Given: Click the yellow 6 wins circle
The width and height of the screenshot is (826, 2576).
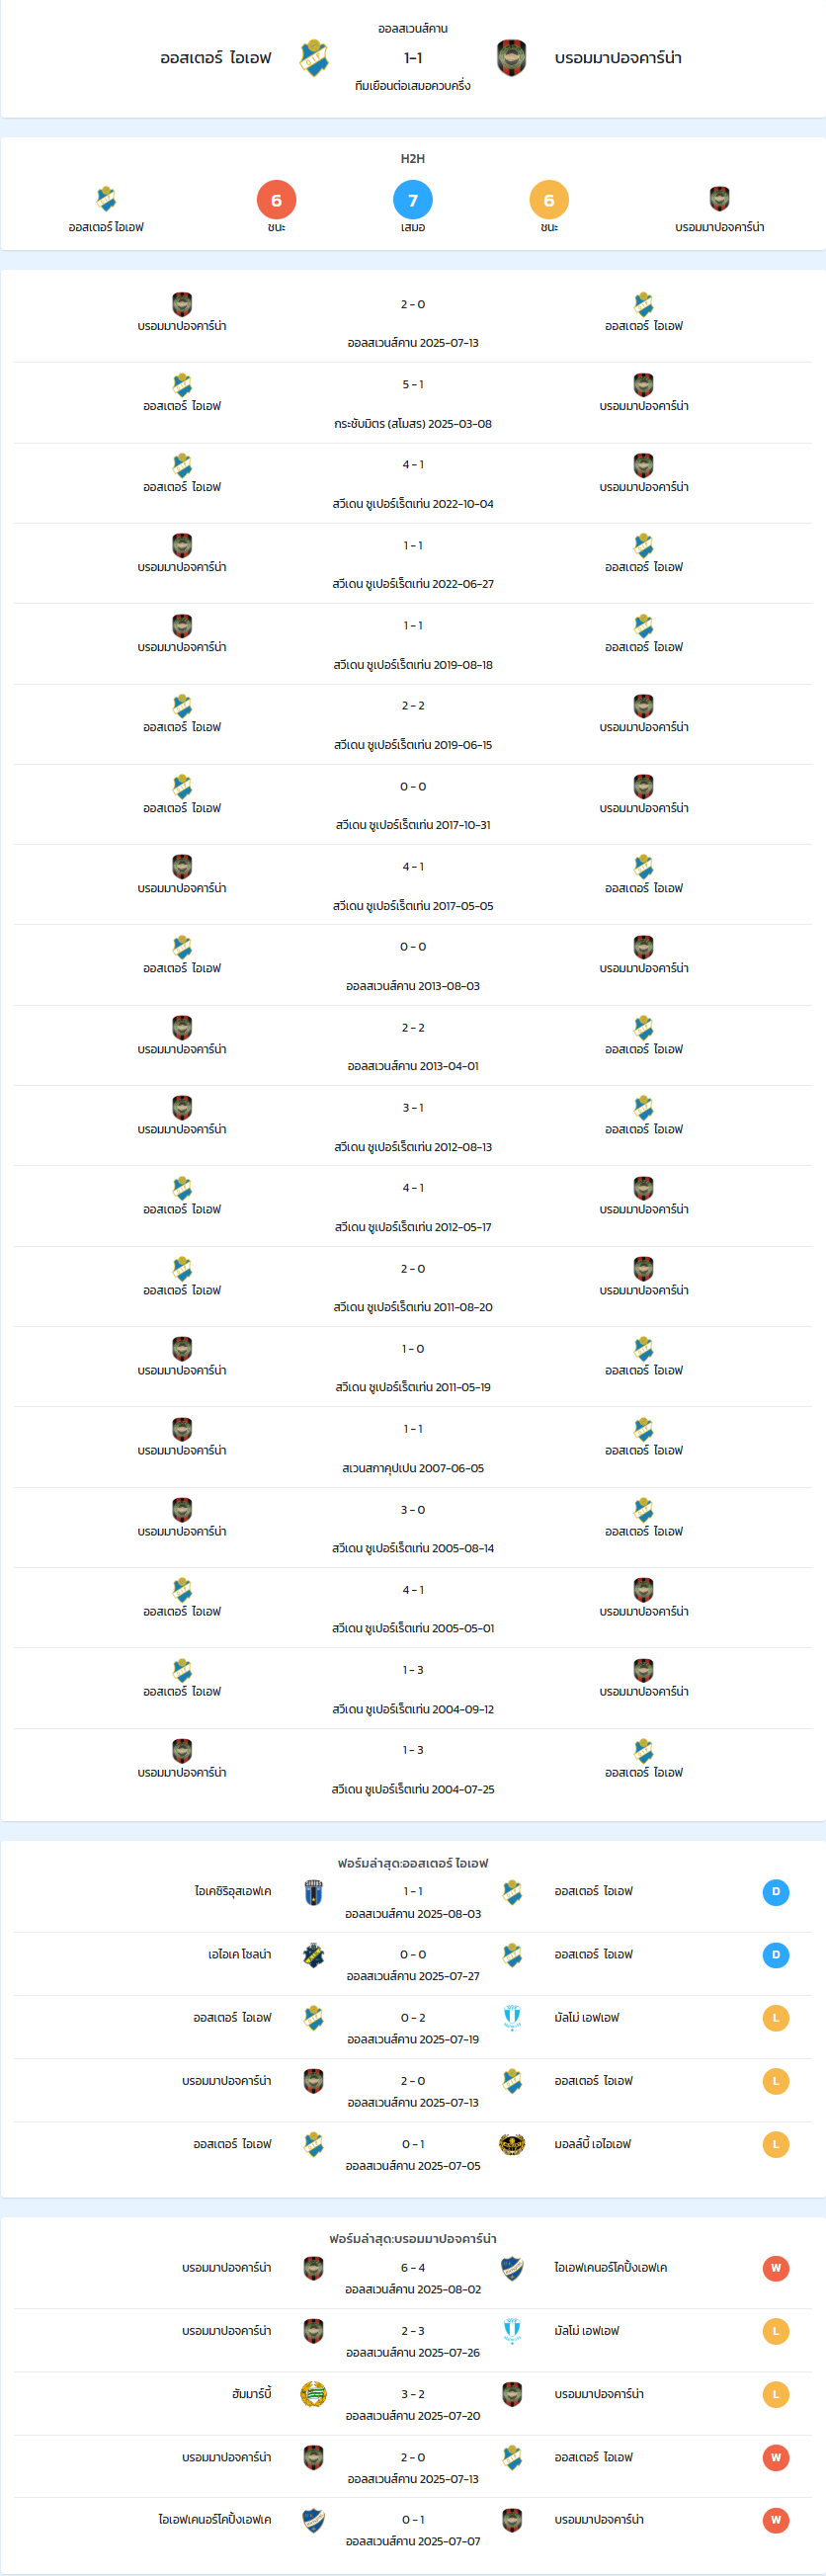Looking at the screenshot, I should point(549,200).
